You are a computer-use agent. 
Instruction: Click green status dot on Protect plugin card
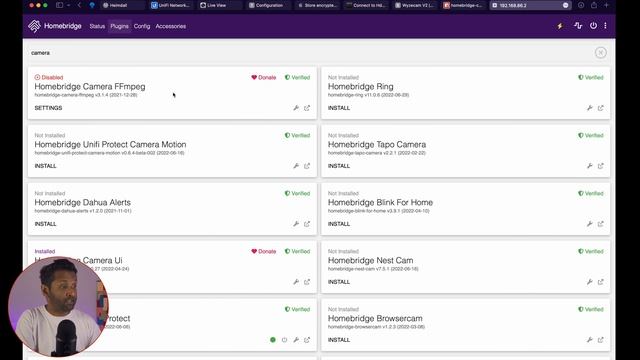click(273, 340)
